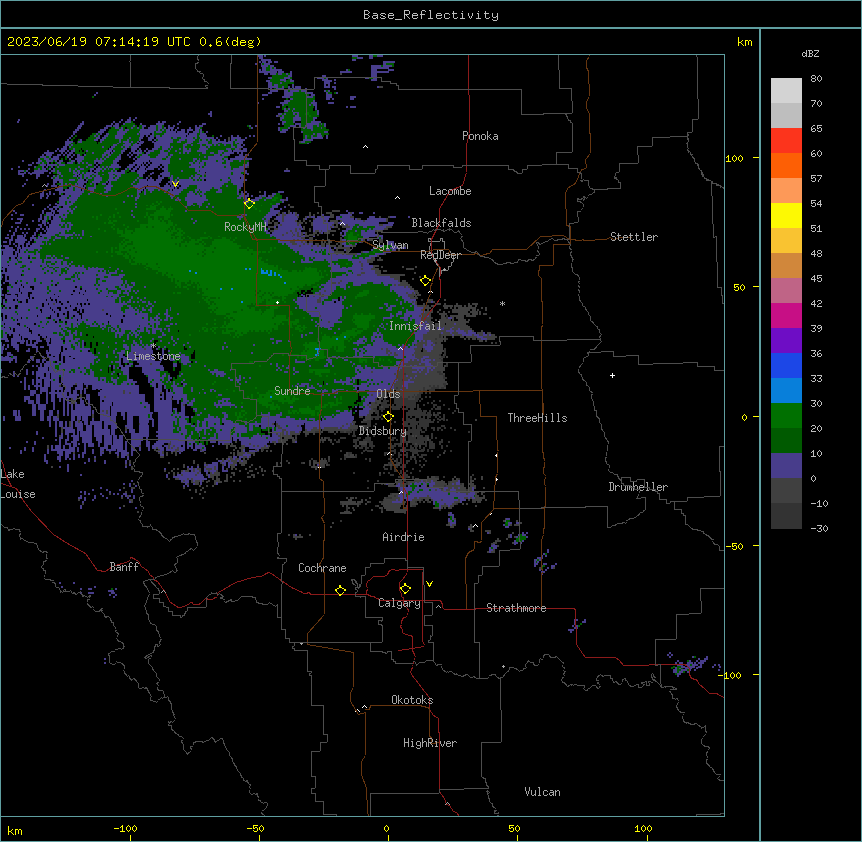Click the white plus marker west of Drumheller area
862x842 pixels.
pos(612,375)
